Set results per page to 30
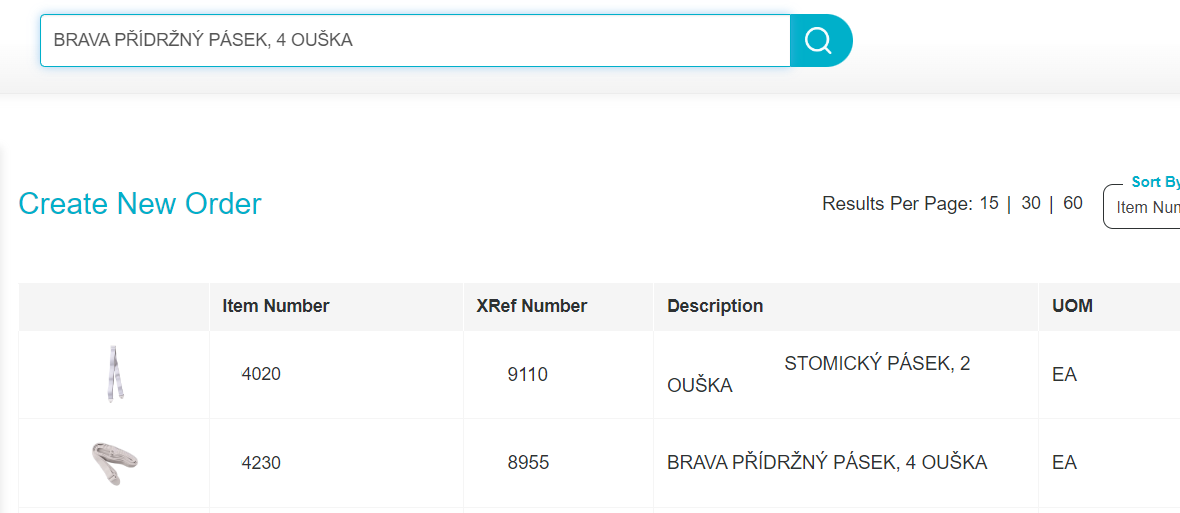 click(x=1031, y=203)
